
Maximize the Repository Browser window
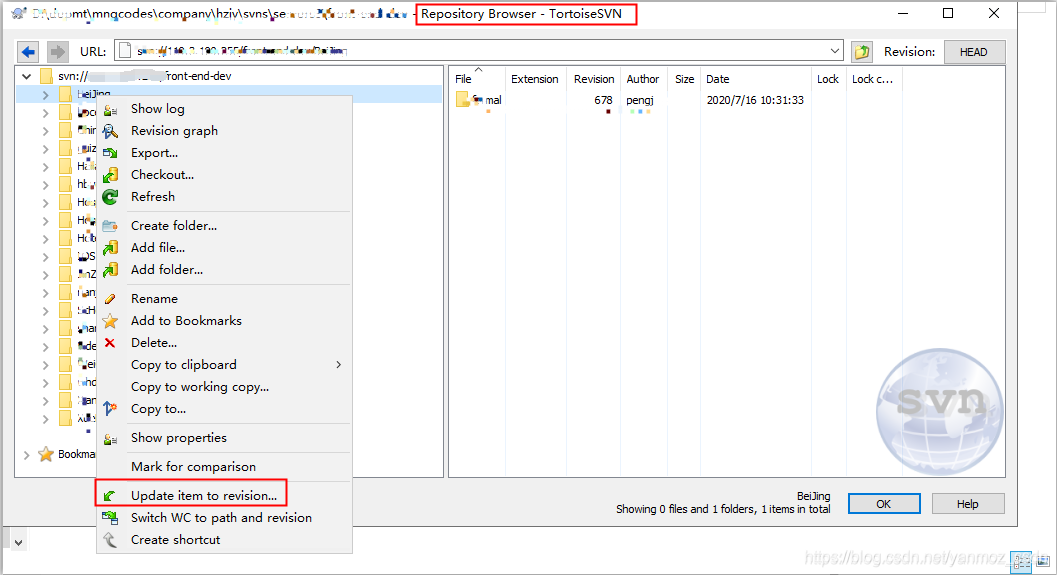pos(948,13)
